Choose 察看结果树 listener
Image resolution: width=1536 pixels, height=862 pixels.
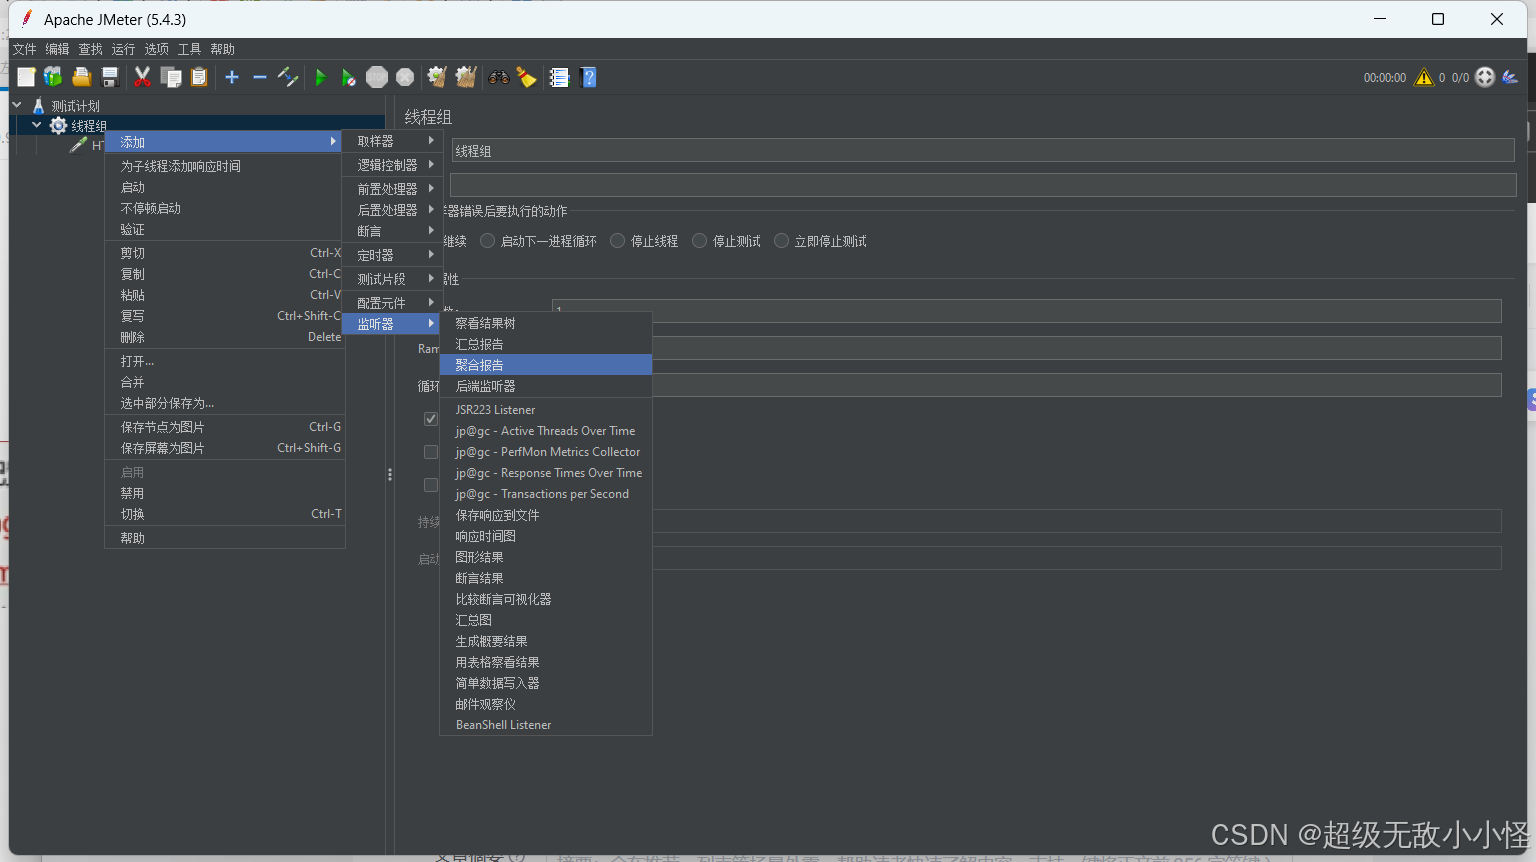tap(546, 323)
